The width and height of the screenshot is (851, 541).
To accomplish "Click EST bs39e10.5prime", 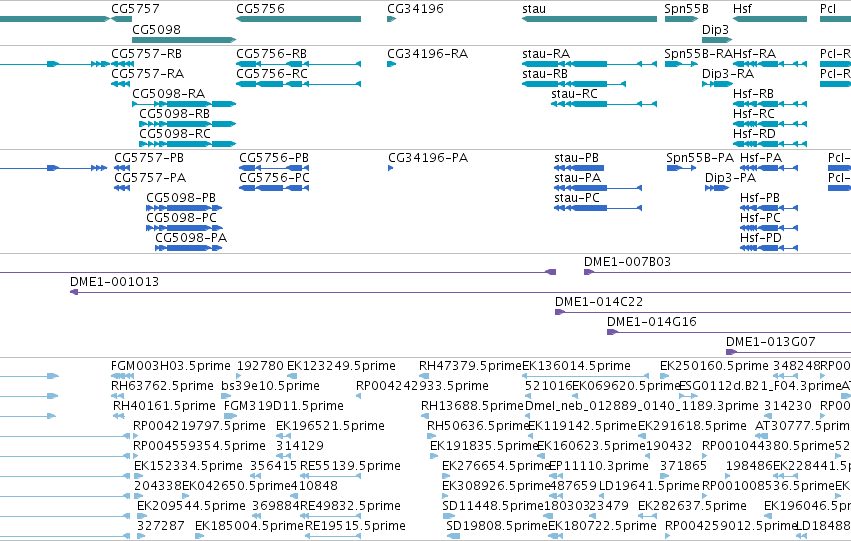I will click(x=271, y=386).
